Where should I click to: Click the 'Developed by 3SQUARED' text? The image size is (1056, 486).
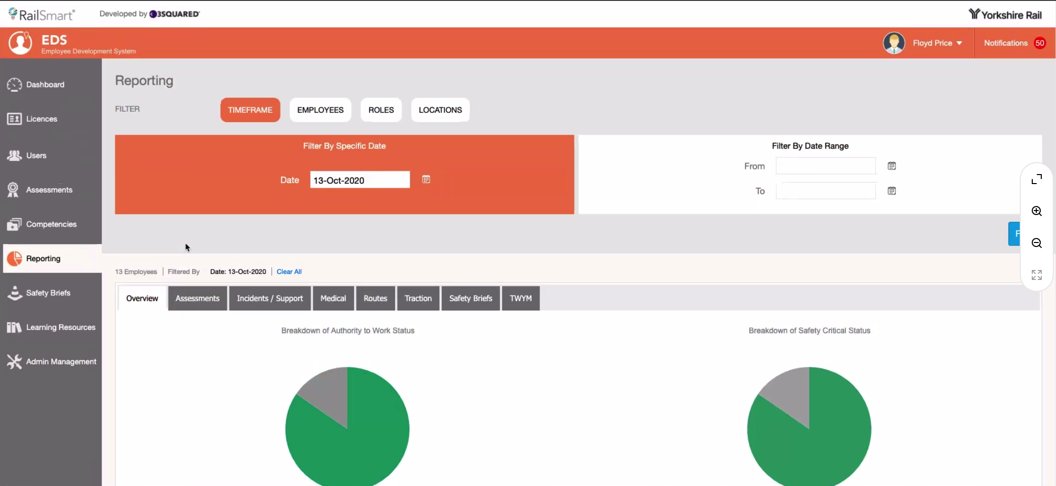[x=150, y=13]
